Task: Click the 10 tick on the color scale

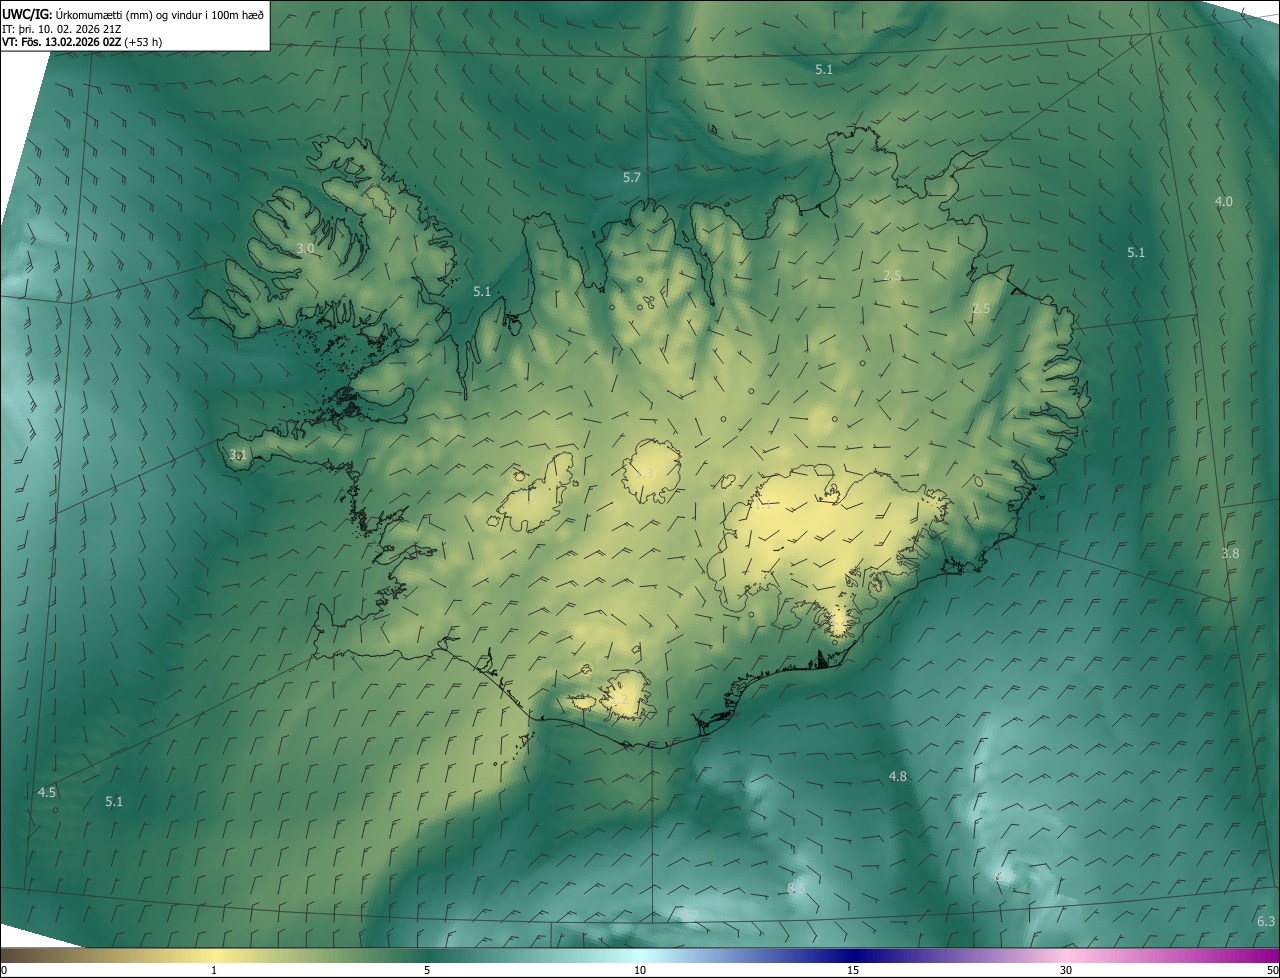Action: (x=640, y=970)
